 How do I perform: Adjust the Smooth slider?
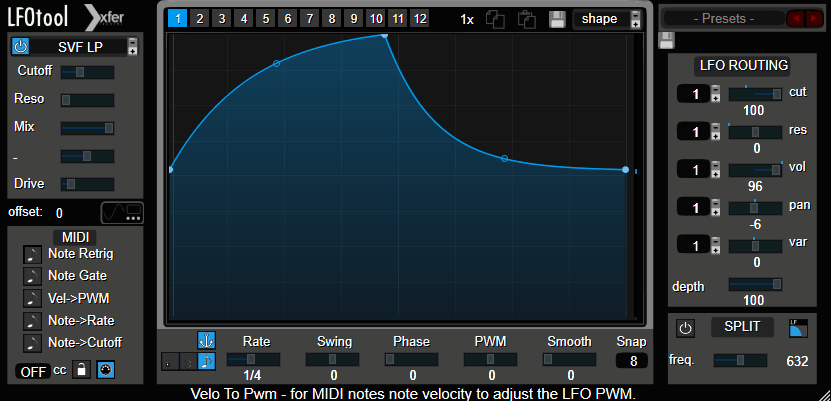(x=569, y=360)
